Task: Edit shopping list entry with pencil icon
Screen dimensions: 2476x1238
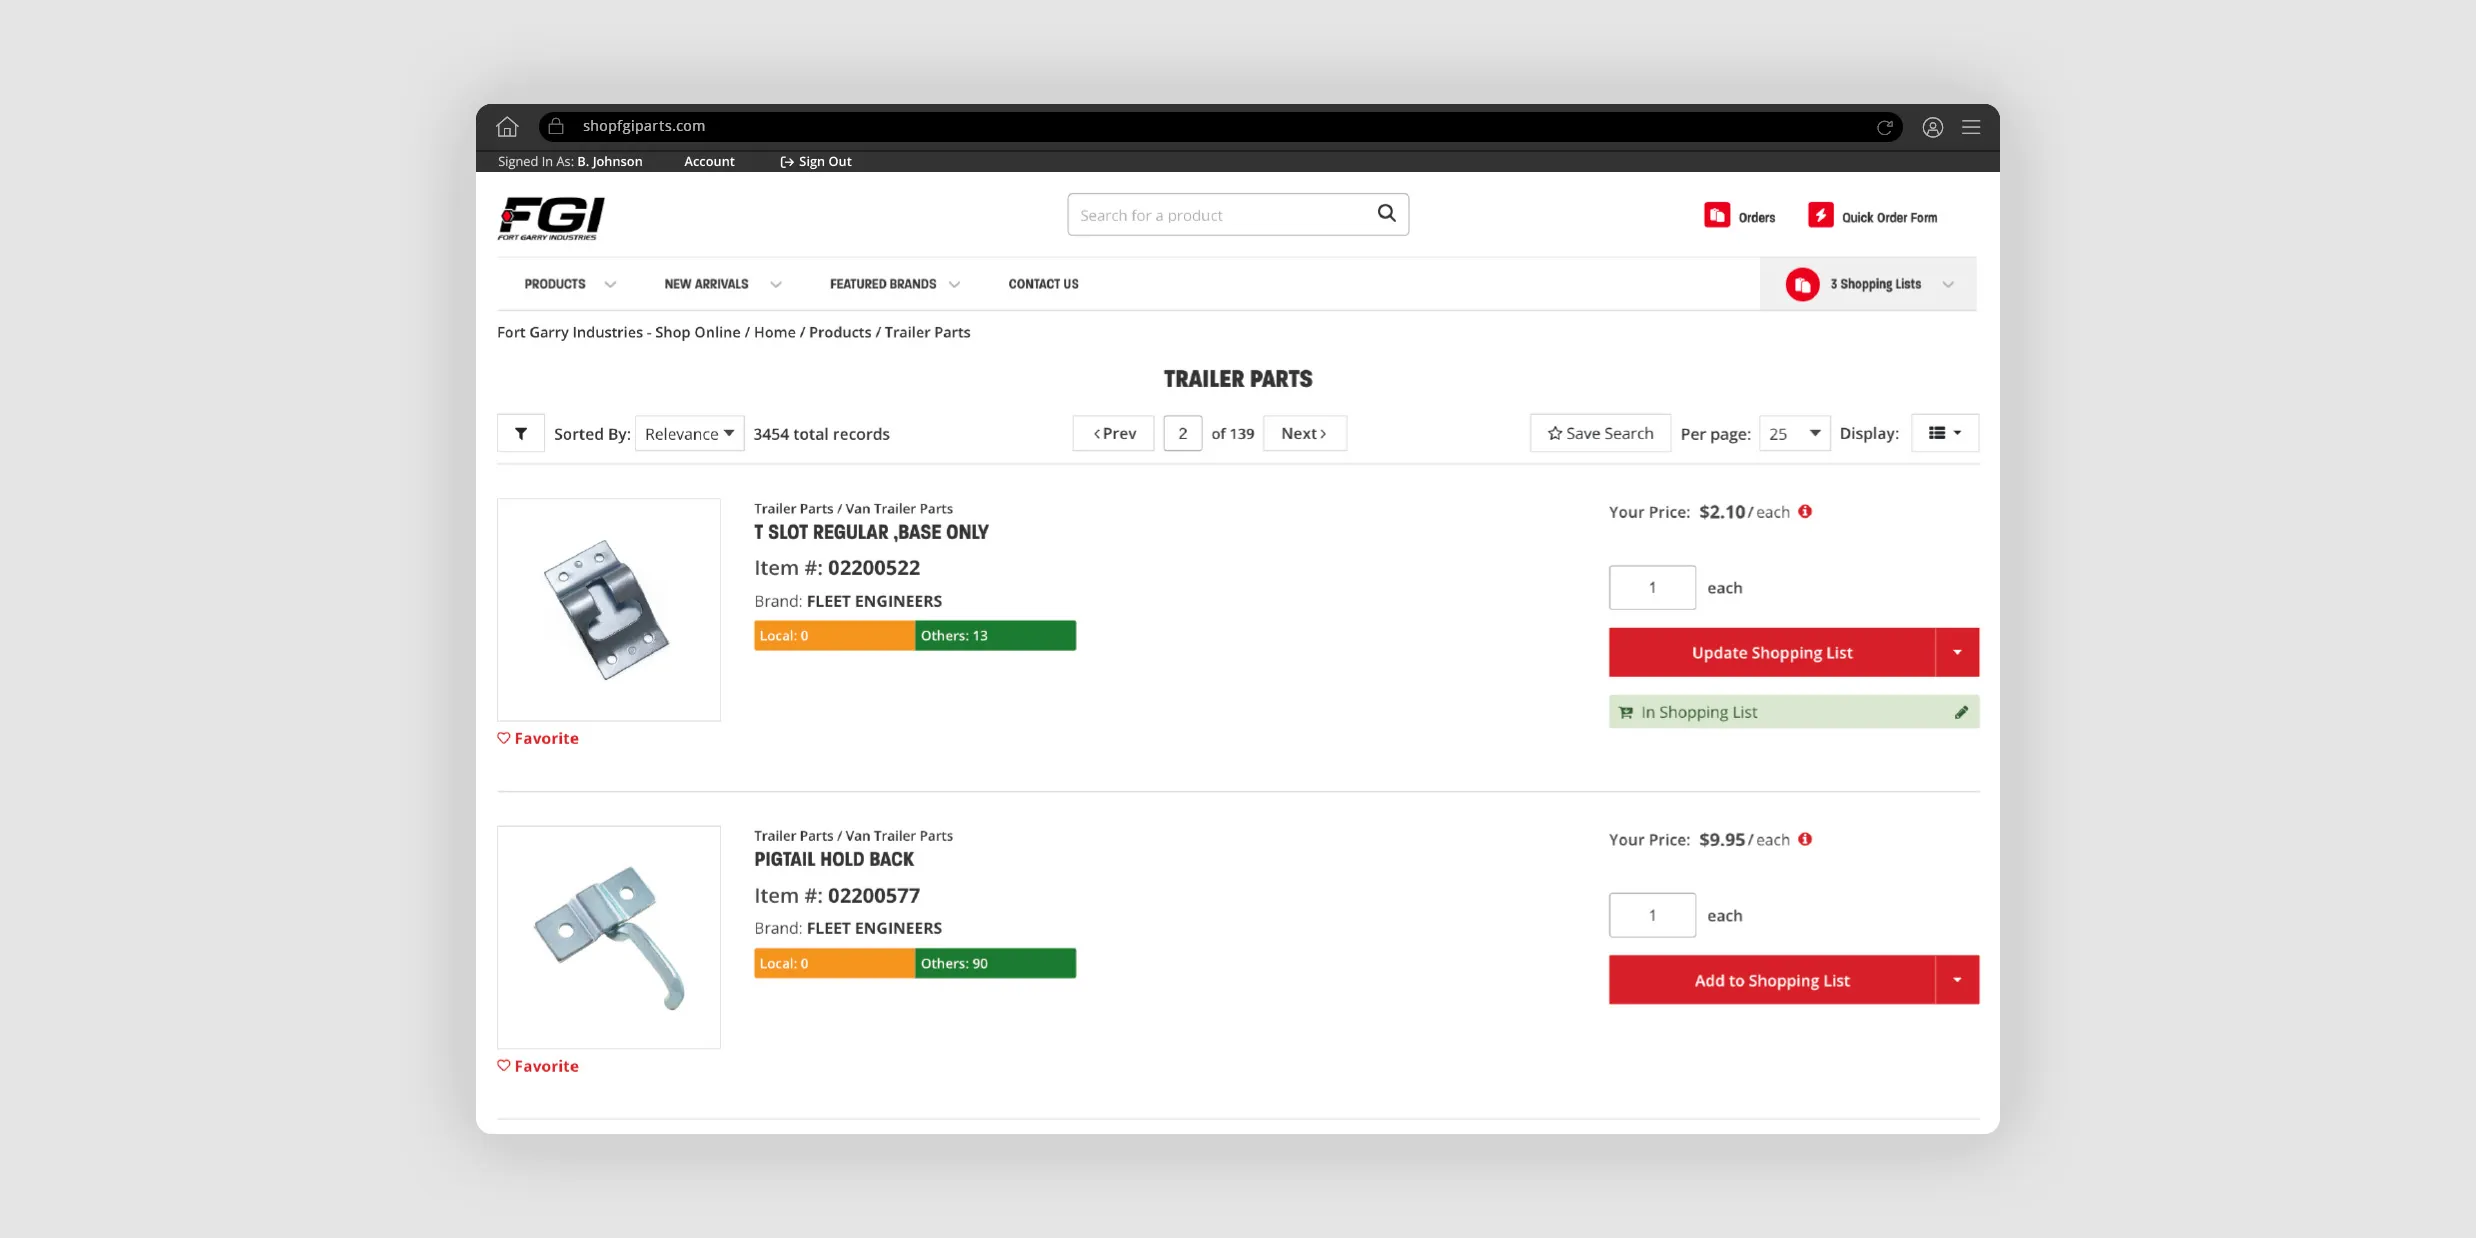Action: 1961,712
